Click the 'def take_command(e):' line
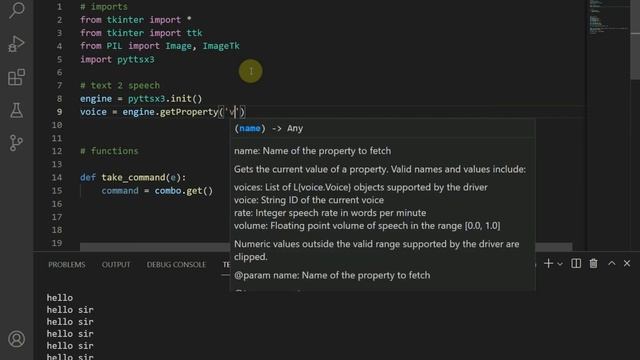This screenshot has height=360, width=640. point(133,177)
